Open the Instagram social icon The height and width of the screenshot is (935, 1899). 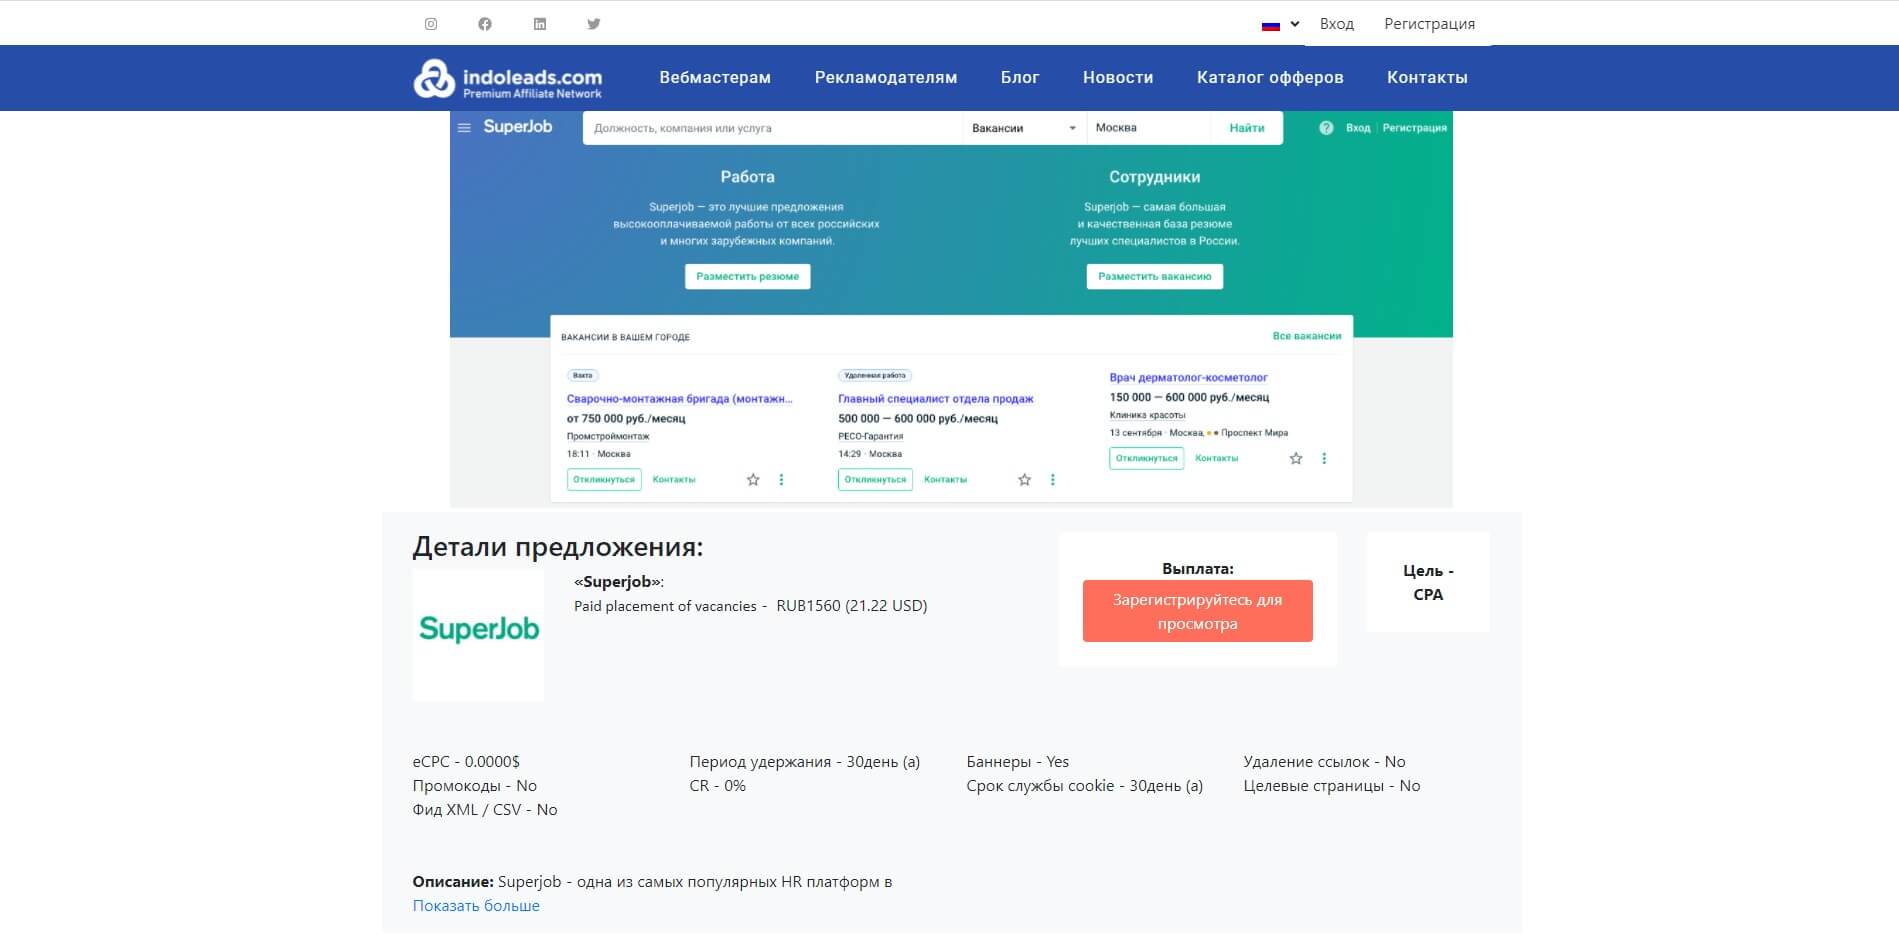(x=431, y=24)
